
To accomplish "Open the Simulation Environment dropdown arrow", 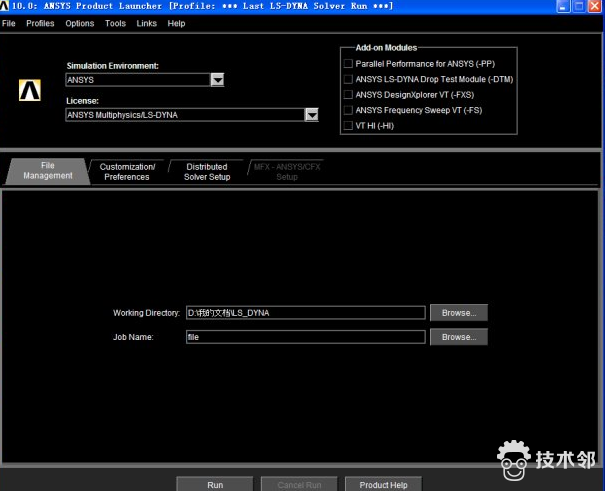I will point(217,80).
